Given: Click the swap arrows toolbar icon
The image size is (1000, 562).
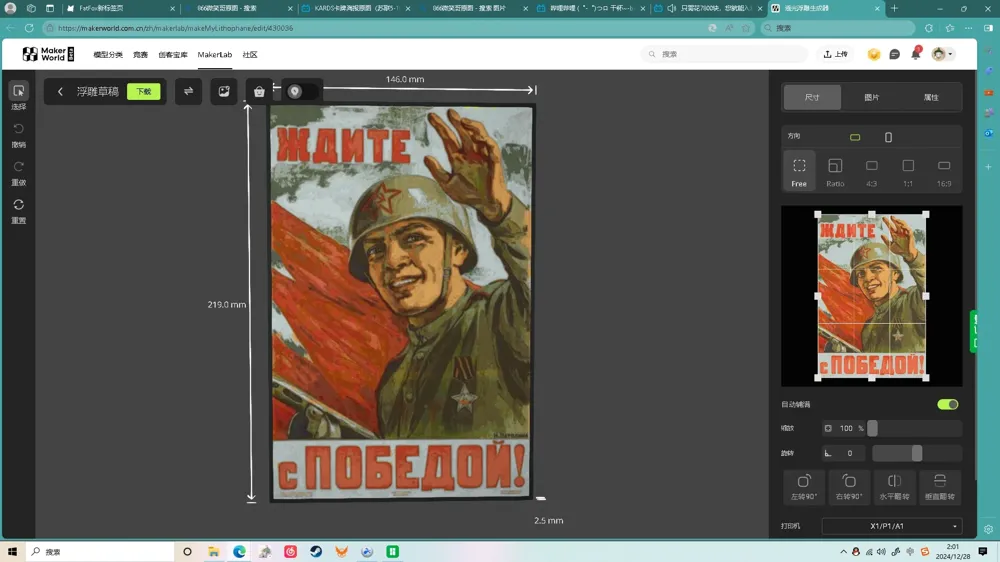Looking at the screenshot, I should coord(188,91).
